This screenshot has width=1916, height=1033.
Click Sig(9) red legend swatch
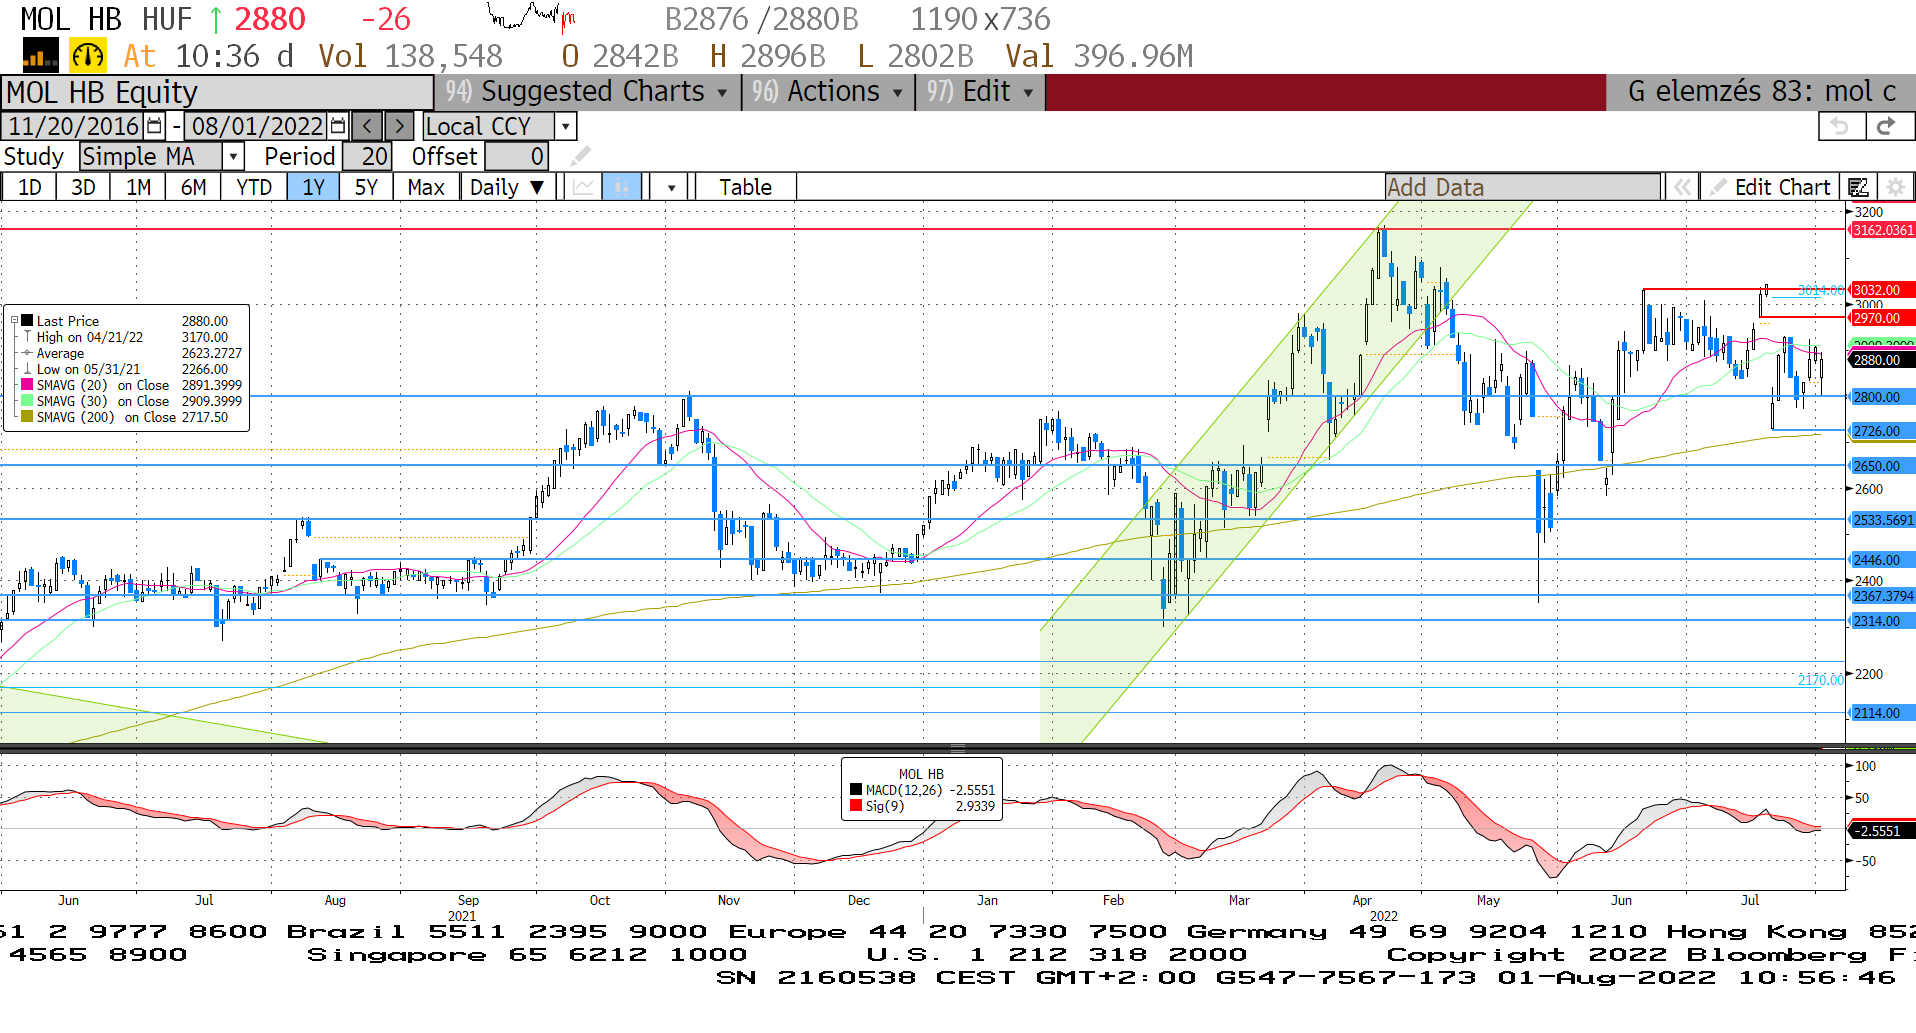pos(856,806)
